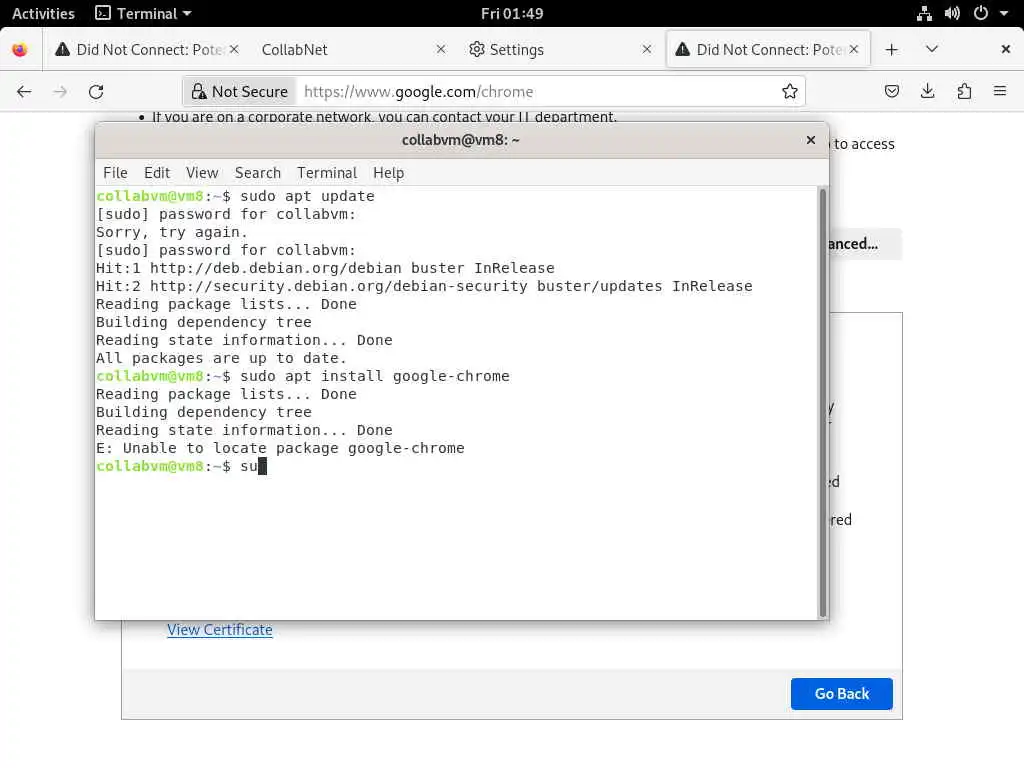The width and height of the screenshot is (1024, 768).
Task: Open the Activities overview
Action: 43,13
